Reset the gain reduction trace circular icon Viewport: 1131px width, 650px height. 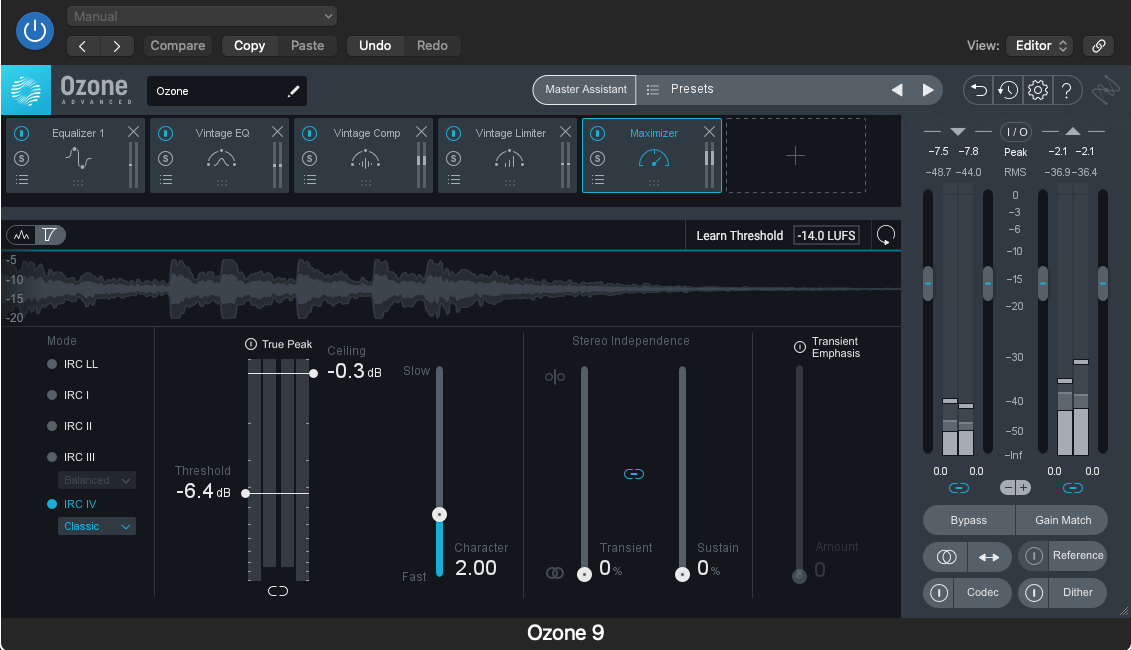(885, 235)
